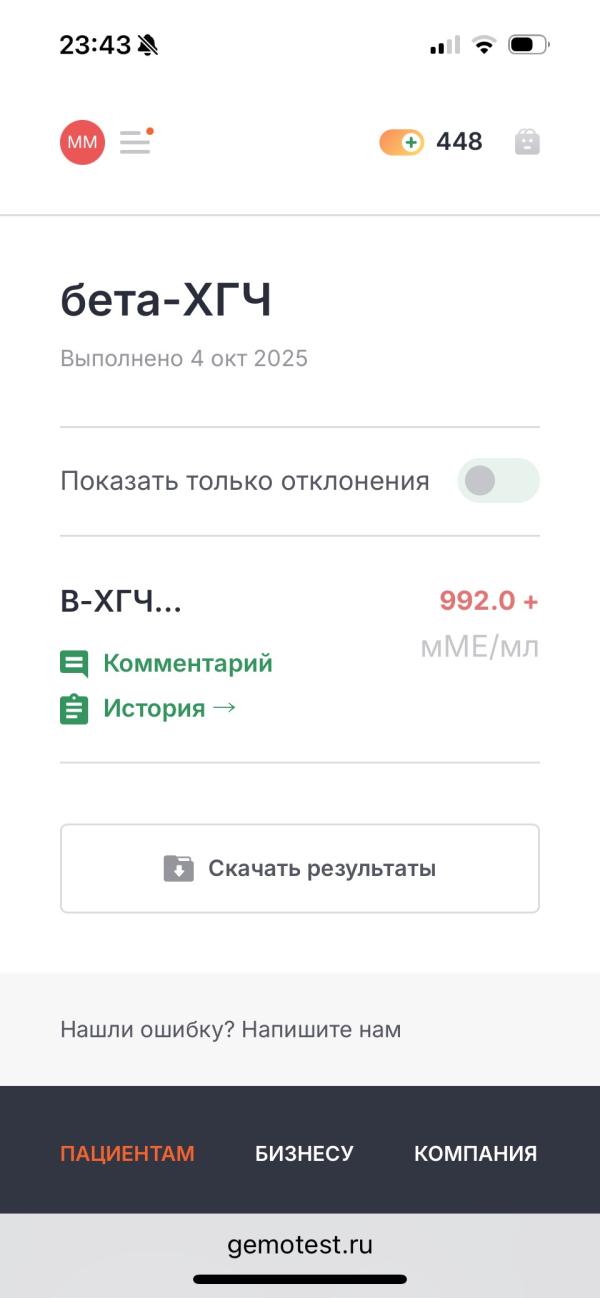Tap 'Нашли ошибку? Напишите нам' link

230,1029
